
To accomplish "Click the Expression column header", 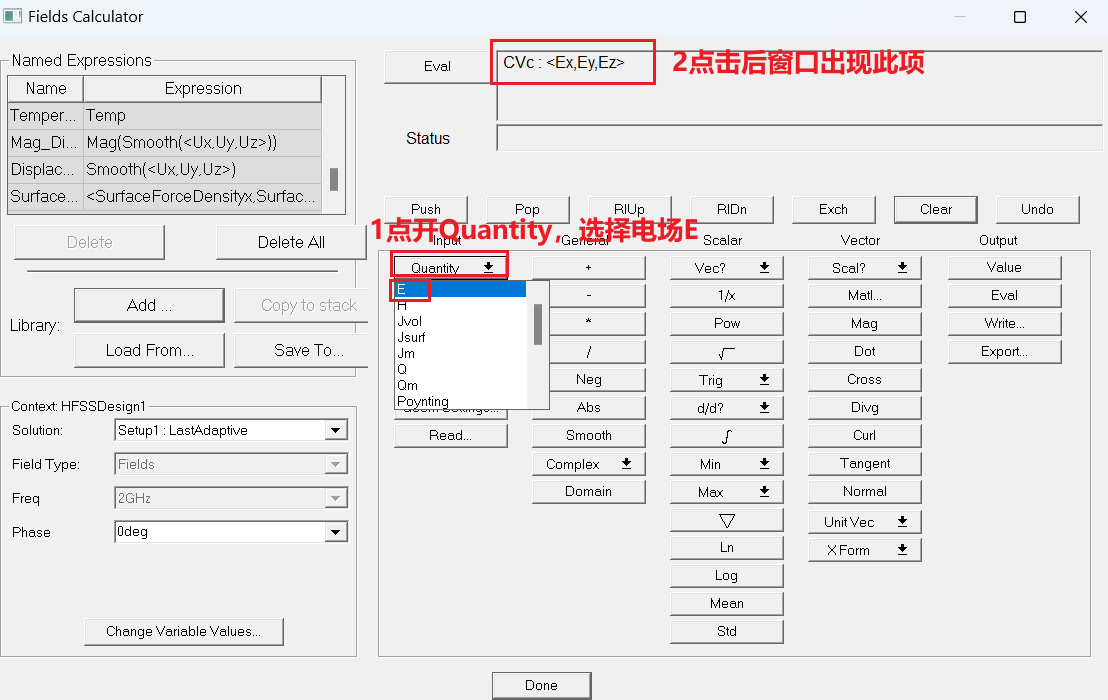I will tap(203, 89).
